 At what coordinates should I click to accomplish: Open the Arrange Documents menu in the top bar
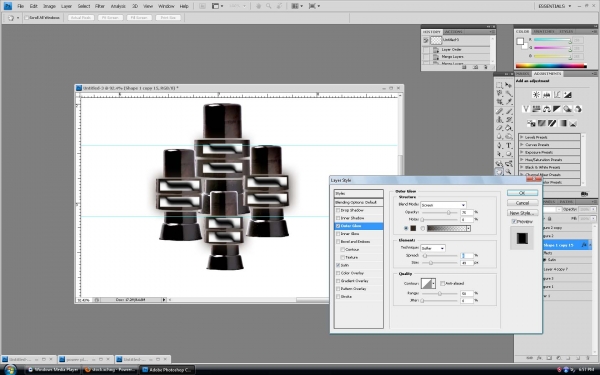click(297, 6)
